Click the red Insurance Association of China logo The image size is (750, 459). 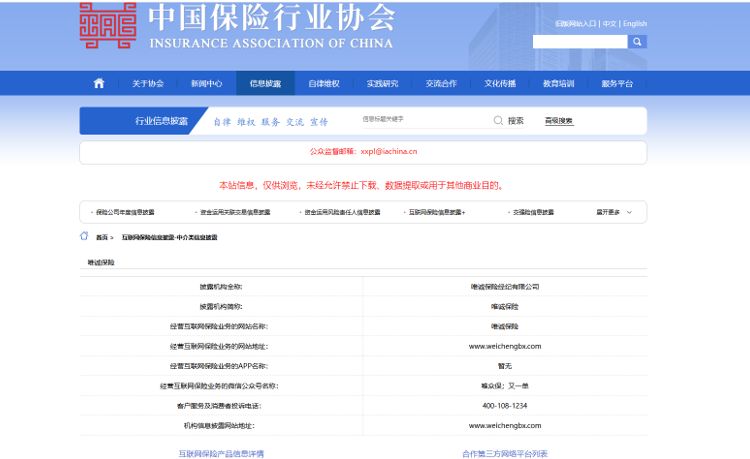(x=108, y=25)
